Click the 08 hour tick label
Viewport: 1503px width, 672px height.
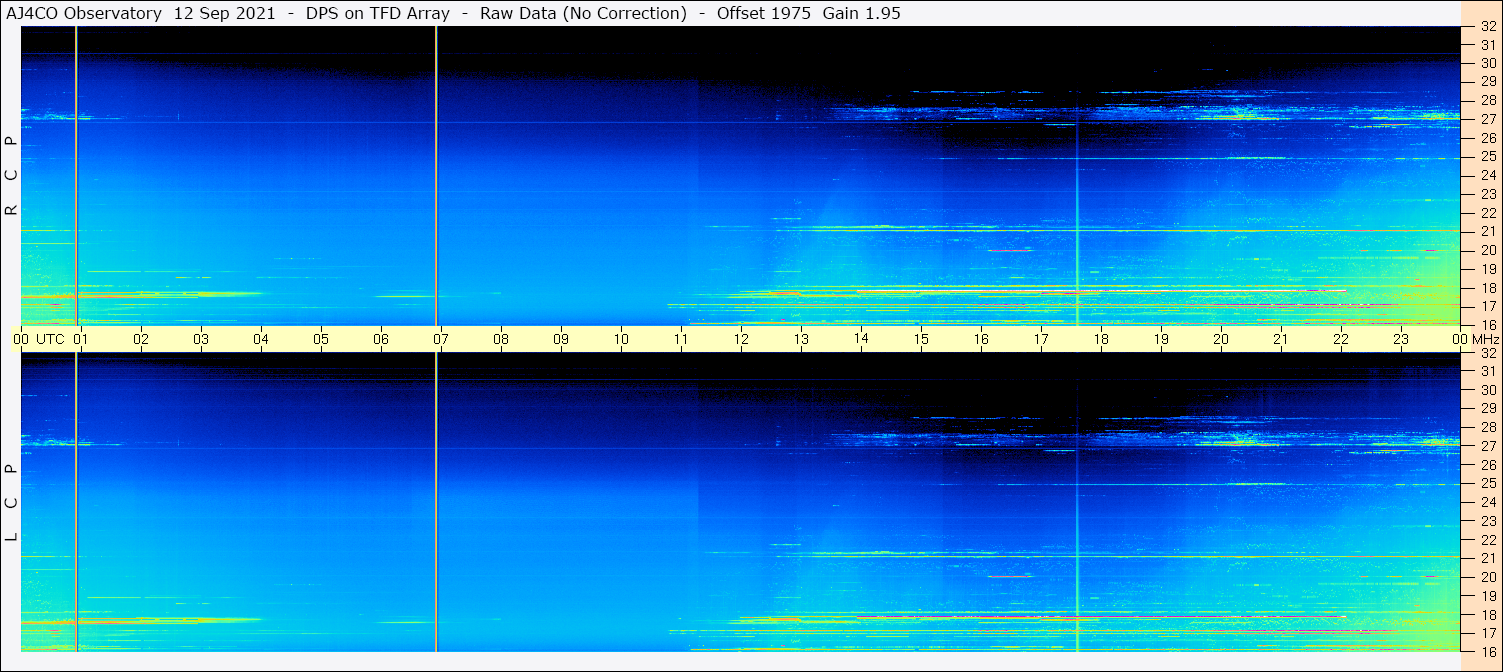click(501, 339)
